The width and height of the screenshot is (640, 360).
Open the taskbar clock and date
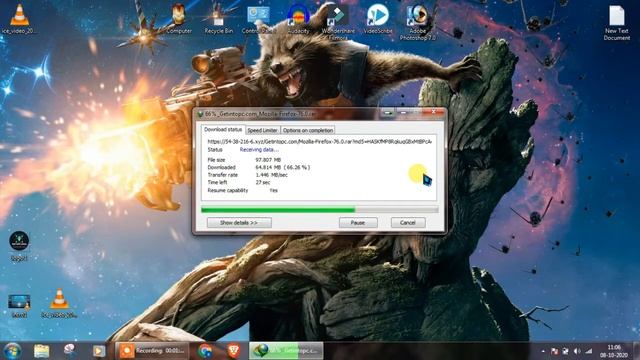coord(614,351)
